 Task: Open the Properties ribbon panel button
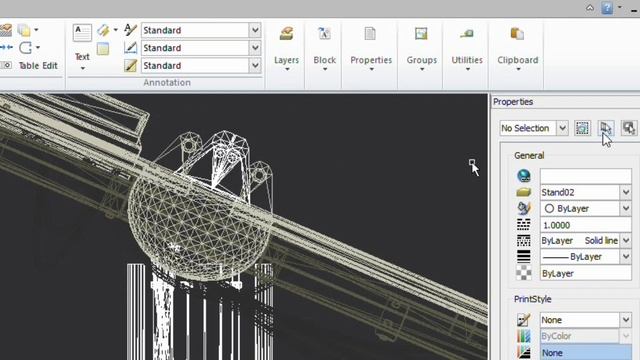[x=371, y=49]
